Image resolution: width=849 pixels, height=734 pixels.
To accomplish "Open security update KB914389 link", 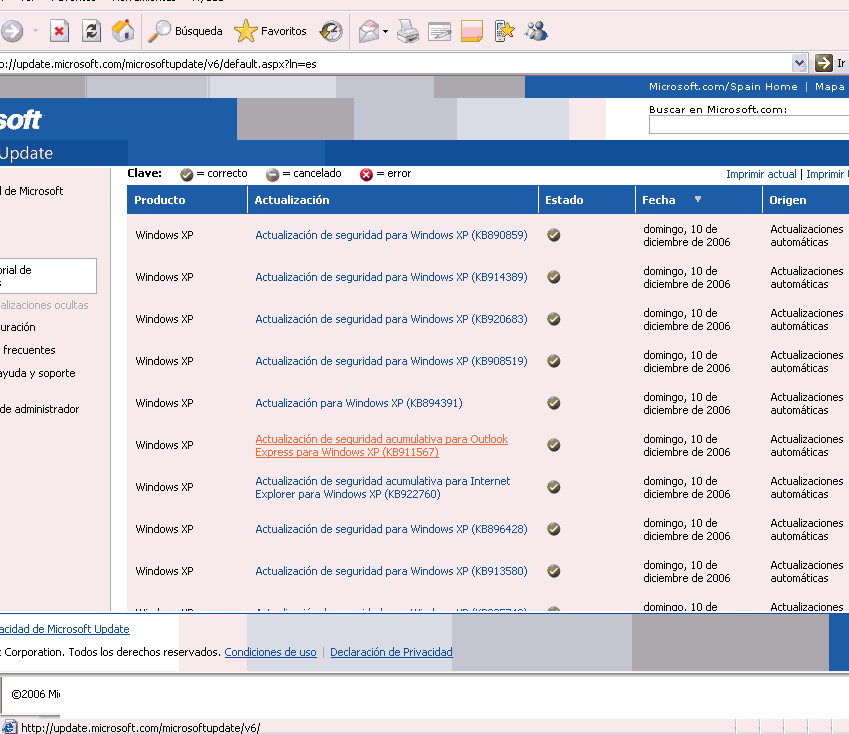I will coord(391,277).
